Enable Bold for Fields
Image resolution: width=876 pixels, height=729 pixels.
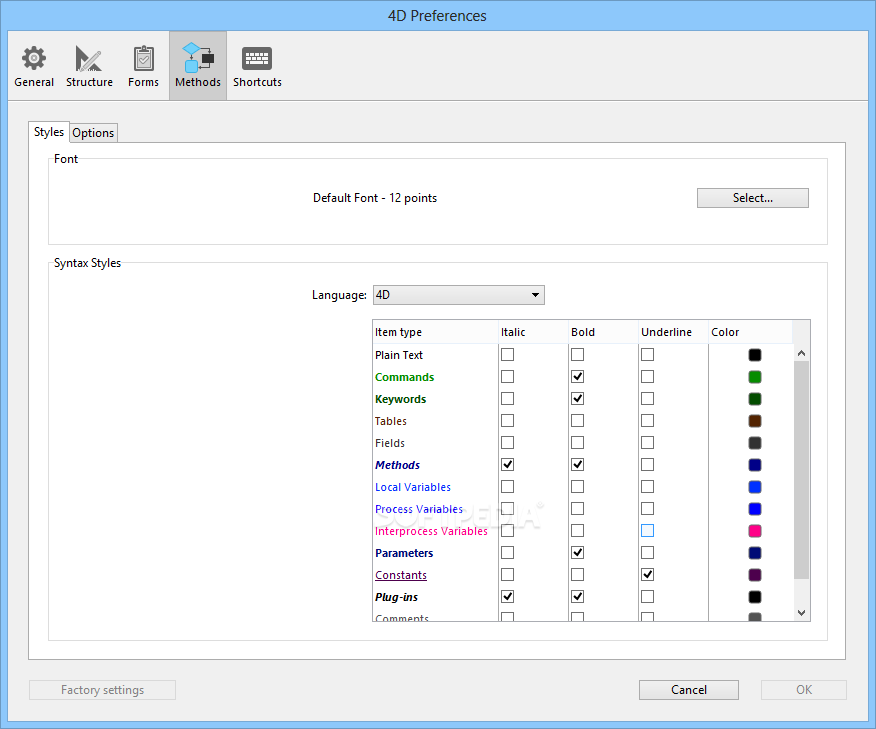pos(578,442)
